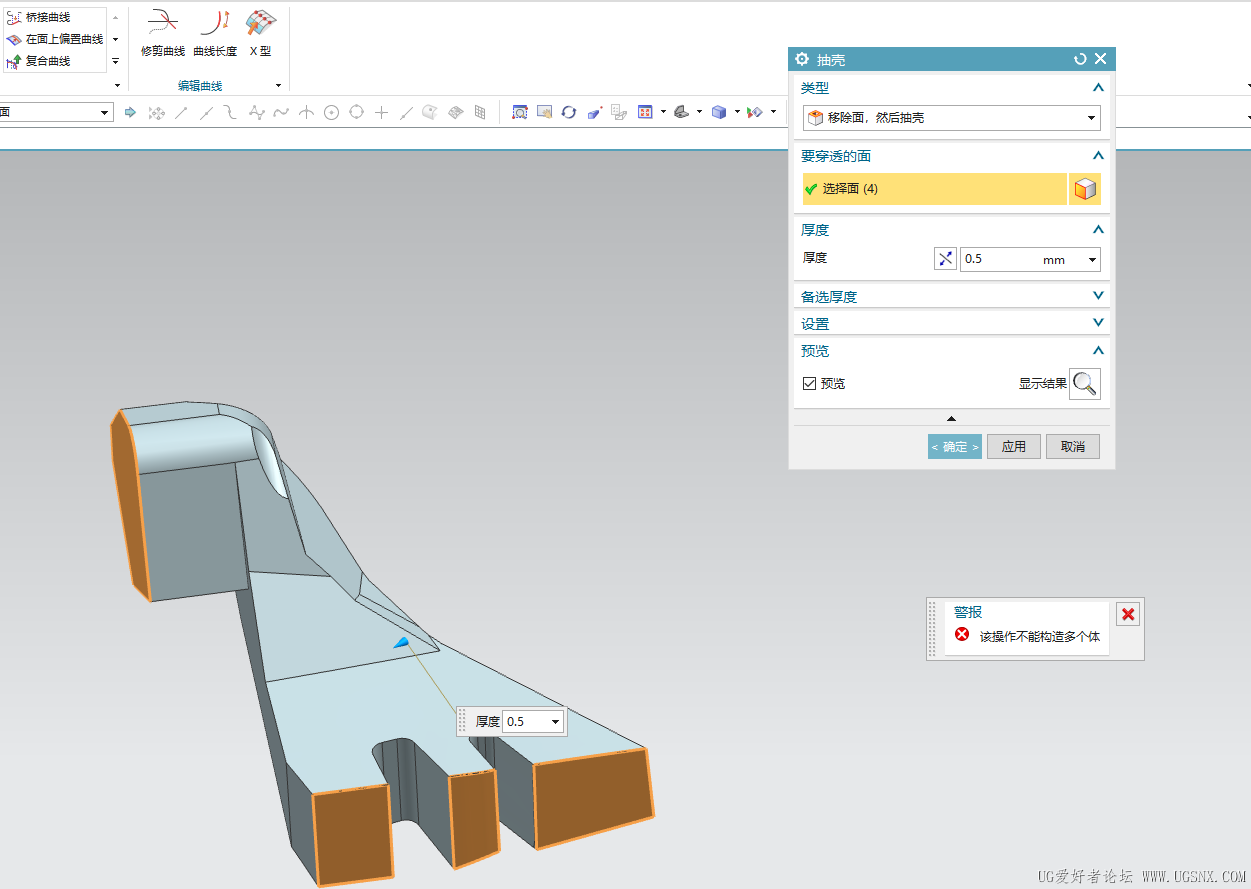Click the 应用 apply button
The height and width of the screenshot is (889, 1251).
(x=1014, y=446)
